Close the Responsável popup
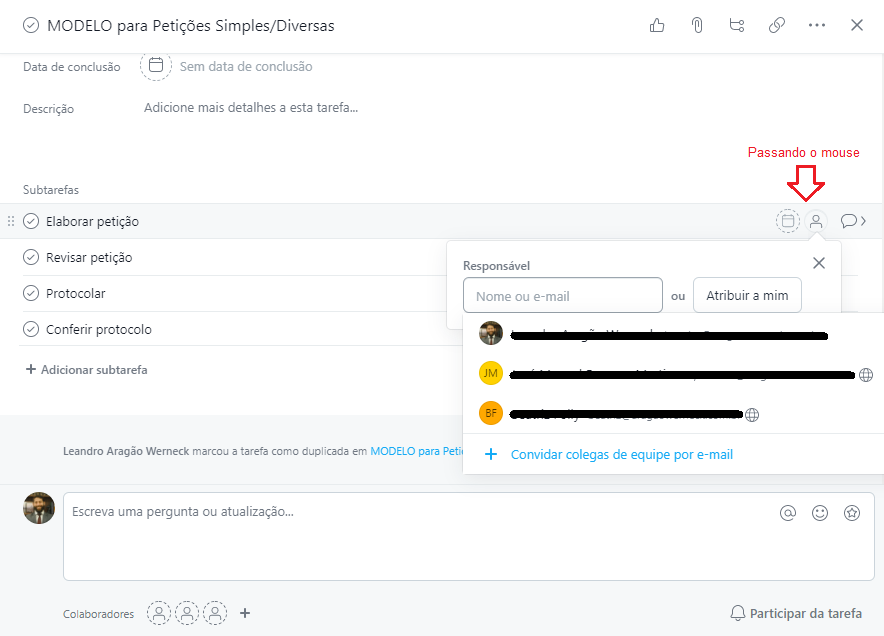This screenshot has width=884, height=636. pyautogui.click(x=819, y=263)
